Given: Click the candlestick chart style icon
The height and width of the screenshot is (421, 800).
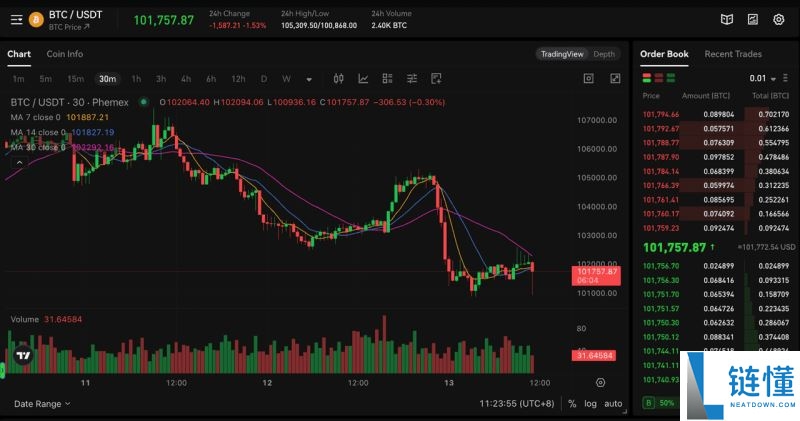Looking at the screenshot, I should pyautogui.click(x=338, y=78).
